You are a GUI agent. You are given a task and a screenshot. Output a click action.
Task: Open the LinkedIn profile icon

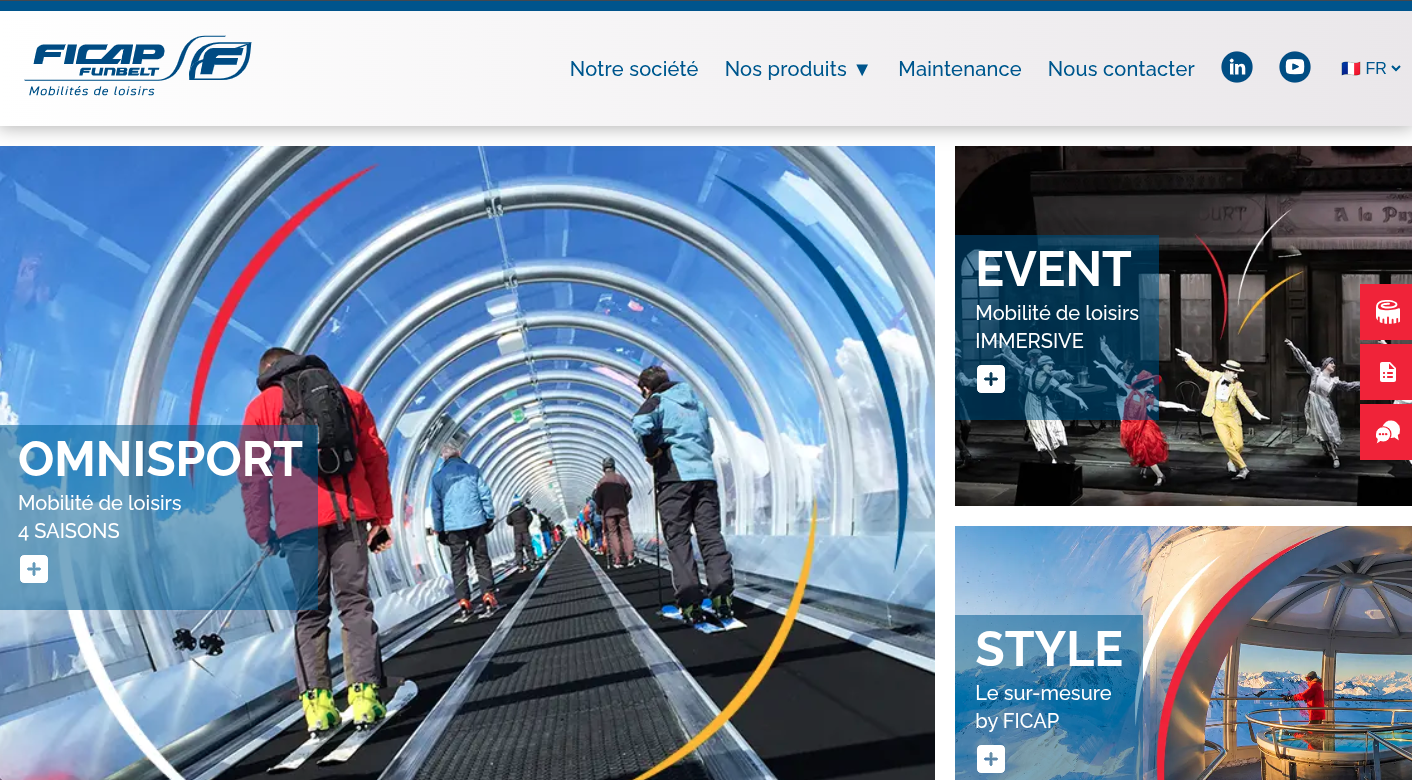tap(1237, 67)
